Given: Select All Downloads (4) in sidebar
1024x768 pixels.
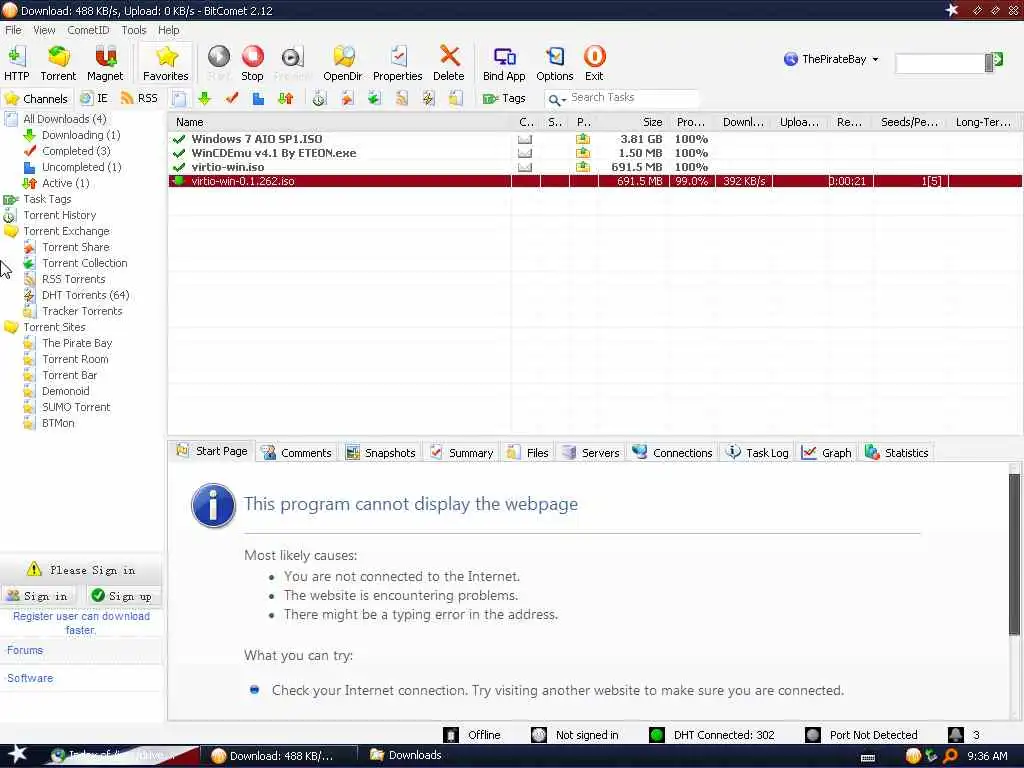Looking at the screenshot, I should click(65, 119).
